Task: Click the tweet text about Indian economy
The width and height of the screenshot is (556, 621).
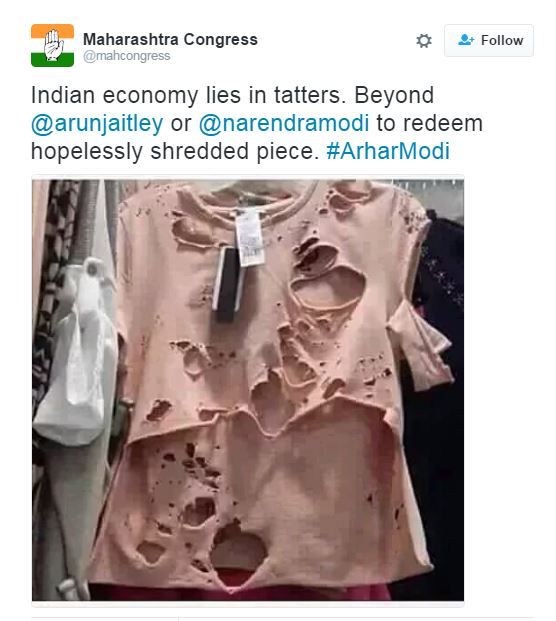Action: coord(257,123)
